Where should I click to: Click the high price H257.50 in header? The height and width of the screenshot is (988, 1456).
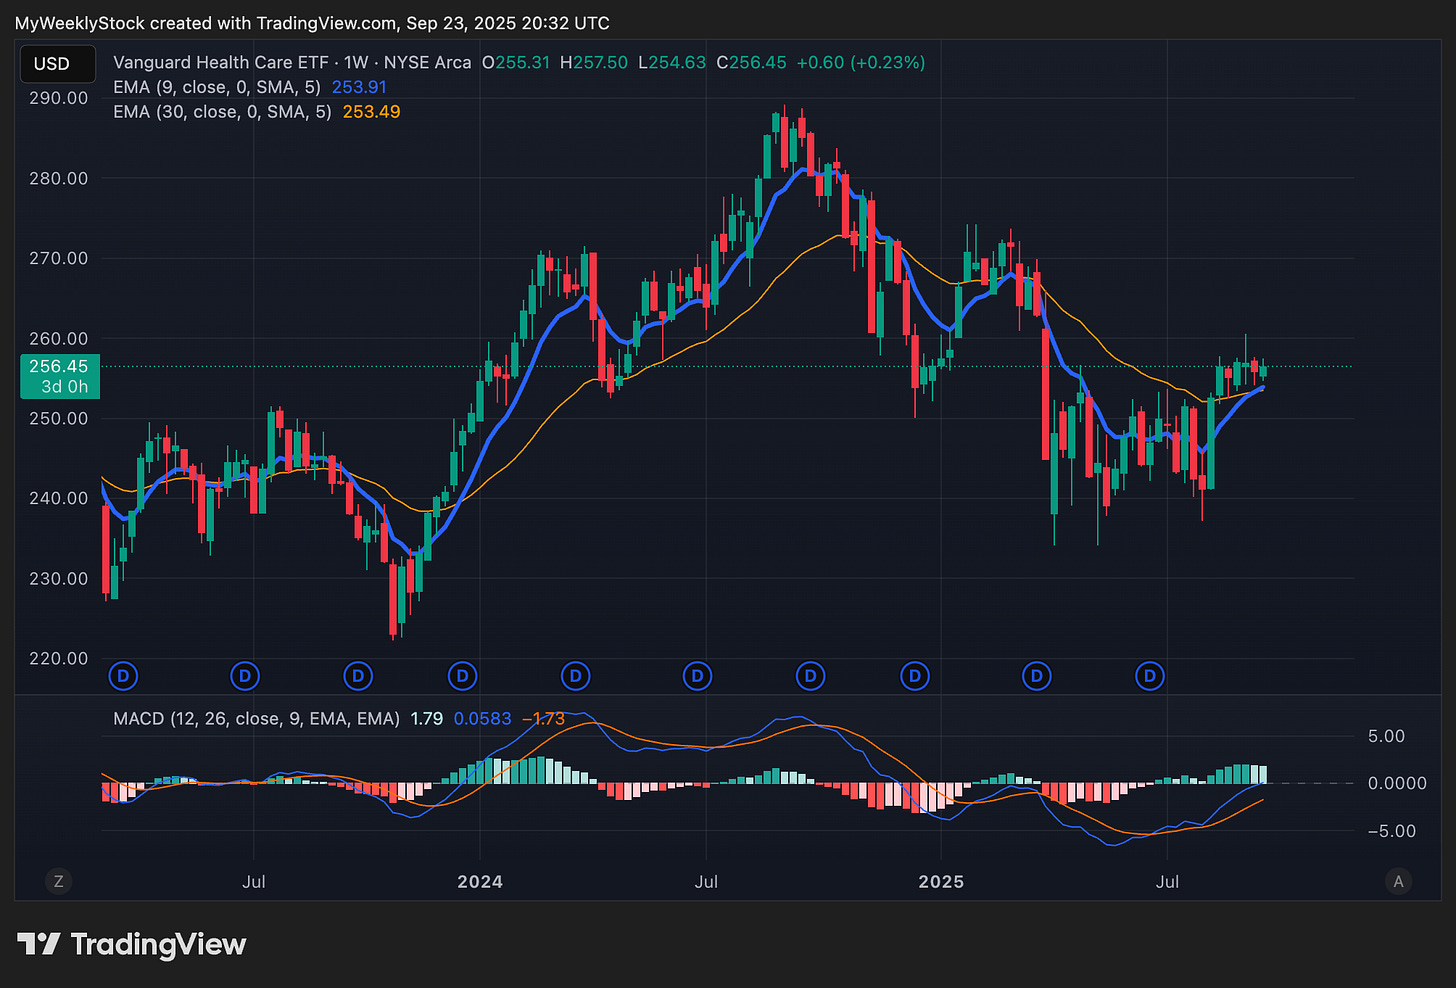[594, 62]
